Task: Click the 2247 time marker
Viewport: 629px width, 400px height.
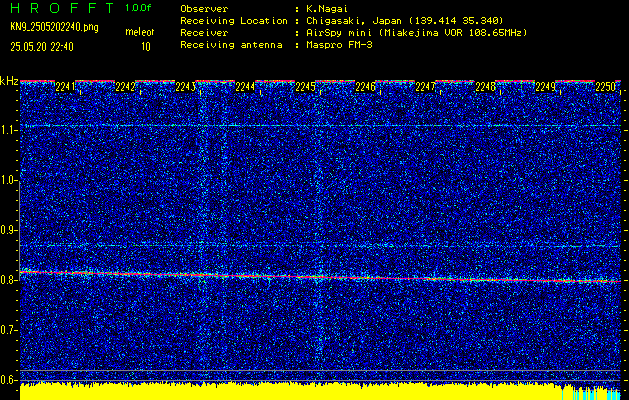Action: click(425, 87)
